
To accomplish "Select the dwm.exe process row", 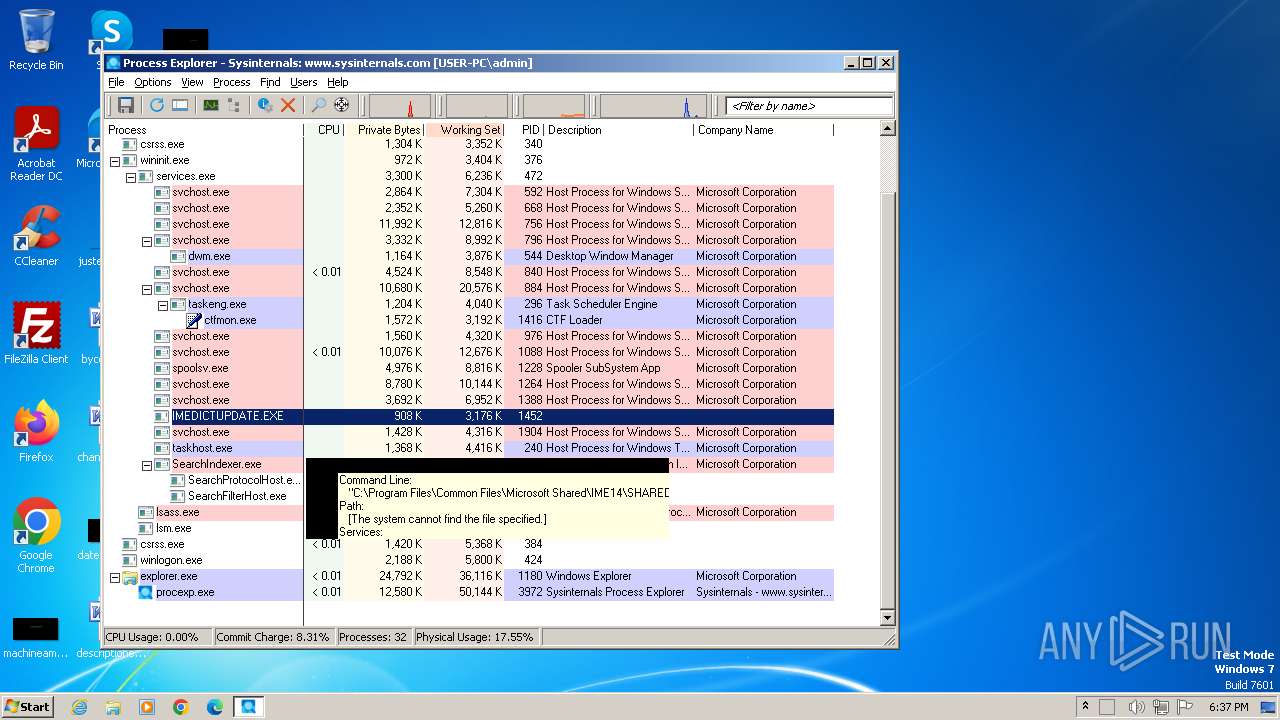I will [x=469, y=256].
